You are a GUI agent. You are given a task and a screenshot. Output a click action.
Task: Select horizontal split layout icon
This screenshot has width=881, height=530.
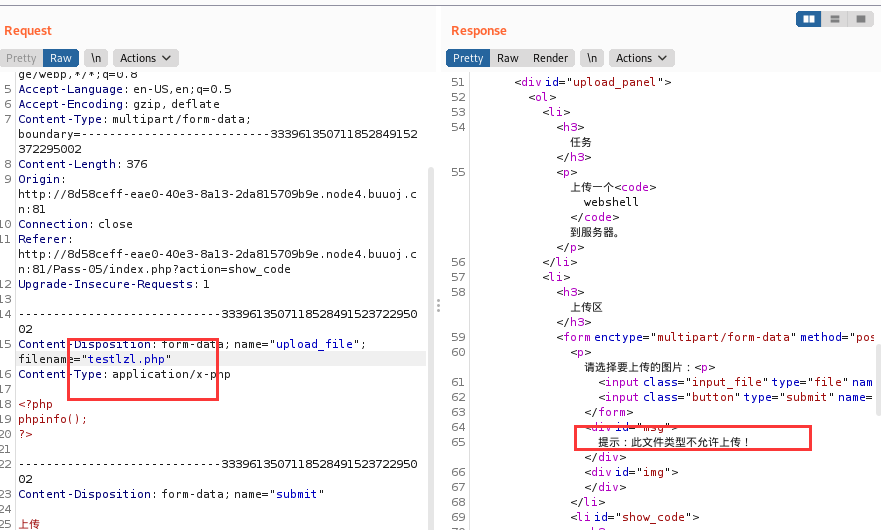[x=834, y=19]
